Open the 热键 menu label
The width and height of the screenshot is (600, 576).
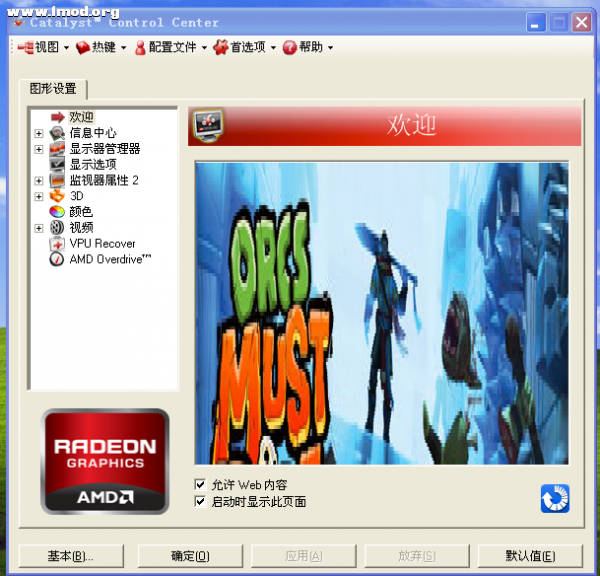(104, 47)
